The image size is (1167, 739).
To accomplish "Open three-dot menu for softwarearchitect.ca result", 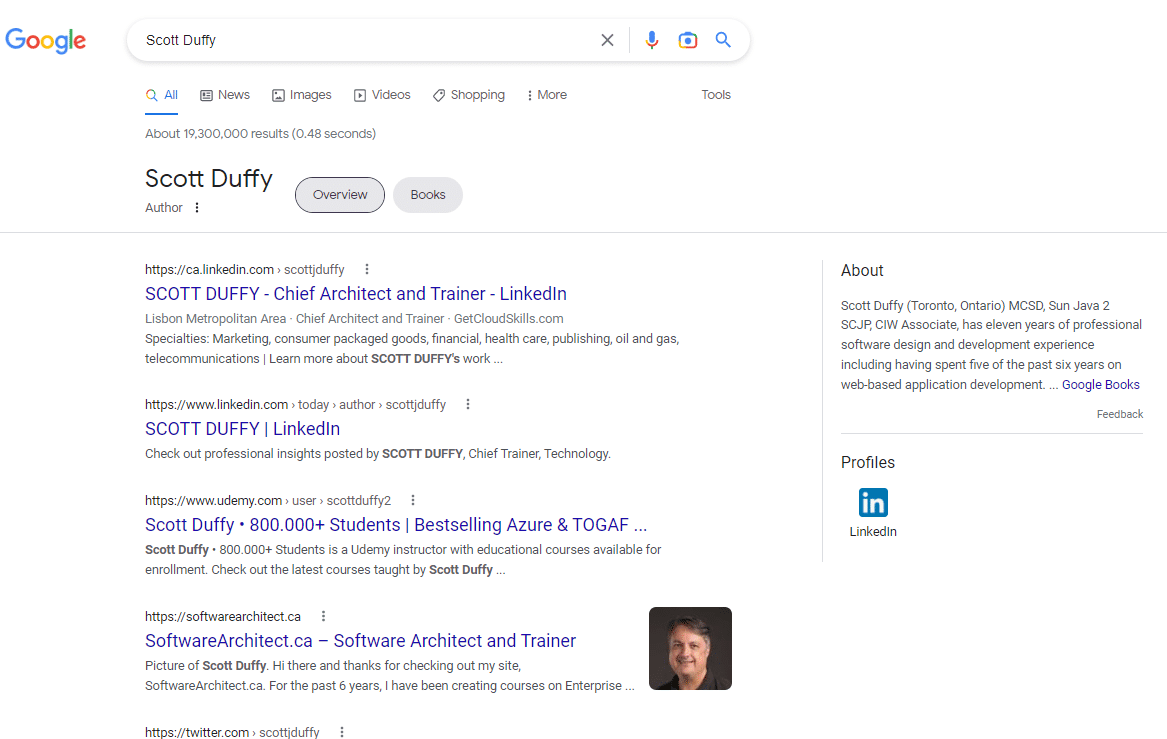I will pos(323,616).
